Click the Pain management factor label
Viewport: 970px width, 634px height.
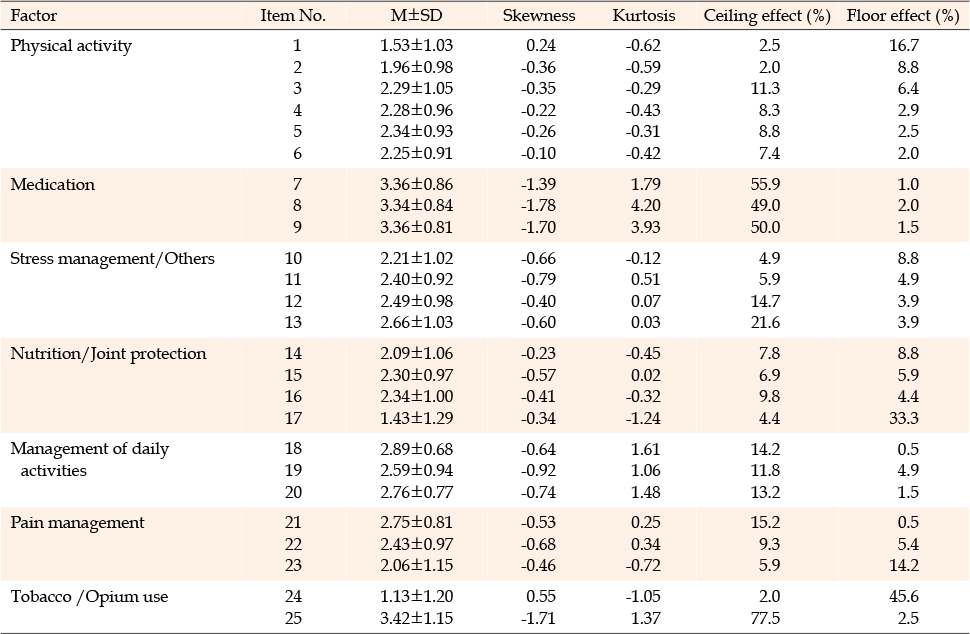coord(77,523)
